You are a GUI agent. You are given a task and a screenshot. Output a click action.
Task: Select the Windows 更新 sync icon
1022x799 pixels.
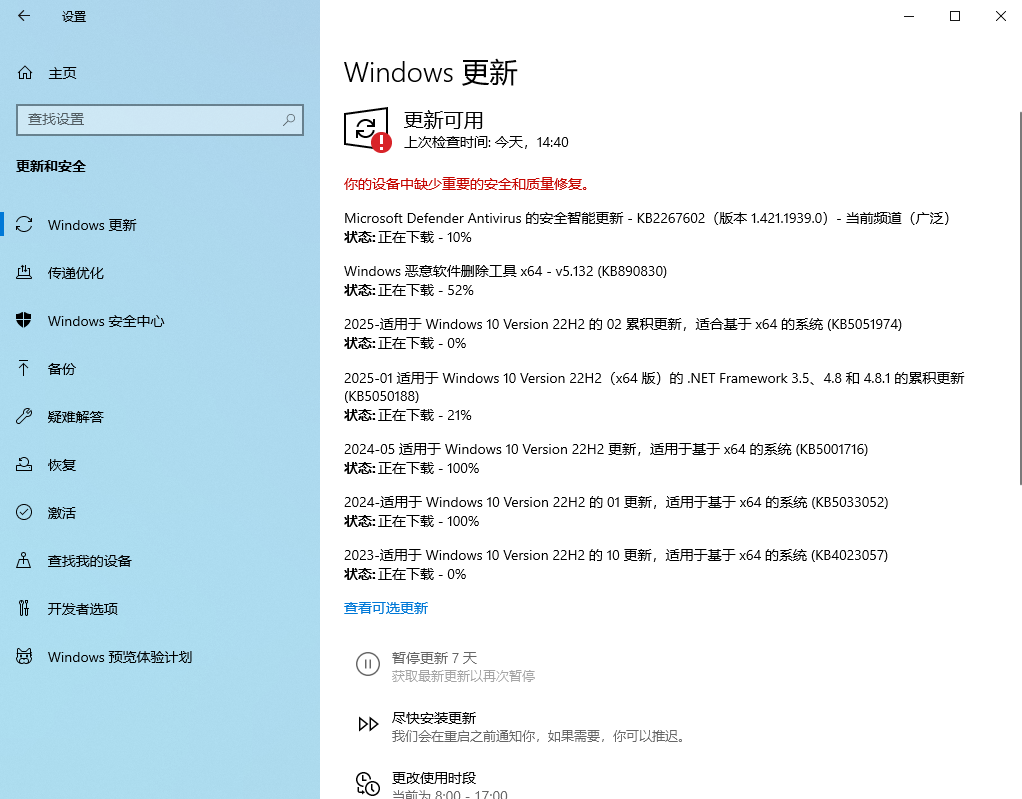click(24, 225)
